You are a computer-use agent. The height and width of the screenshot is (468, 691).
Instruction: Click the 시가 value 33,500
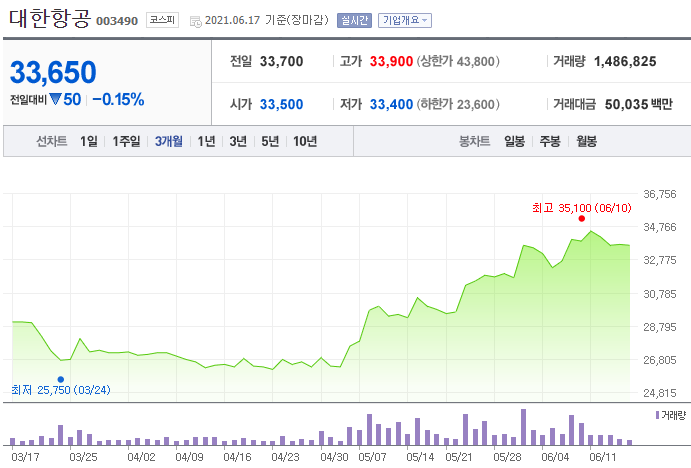(281, 104)
